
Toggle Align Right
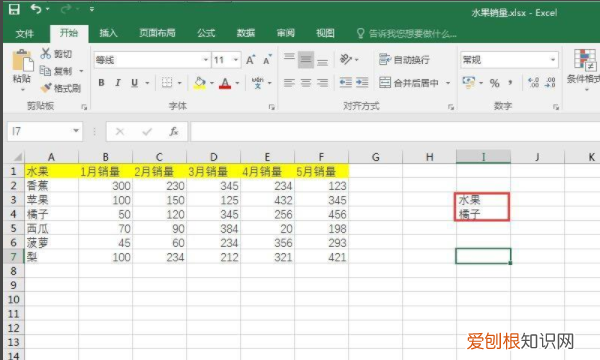click(x=323, y=83)
